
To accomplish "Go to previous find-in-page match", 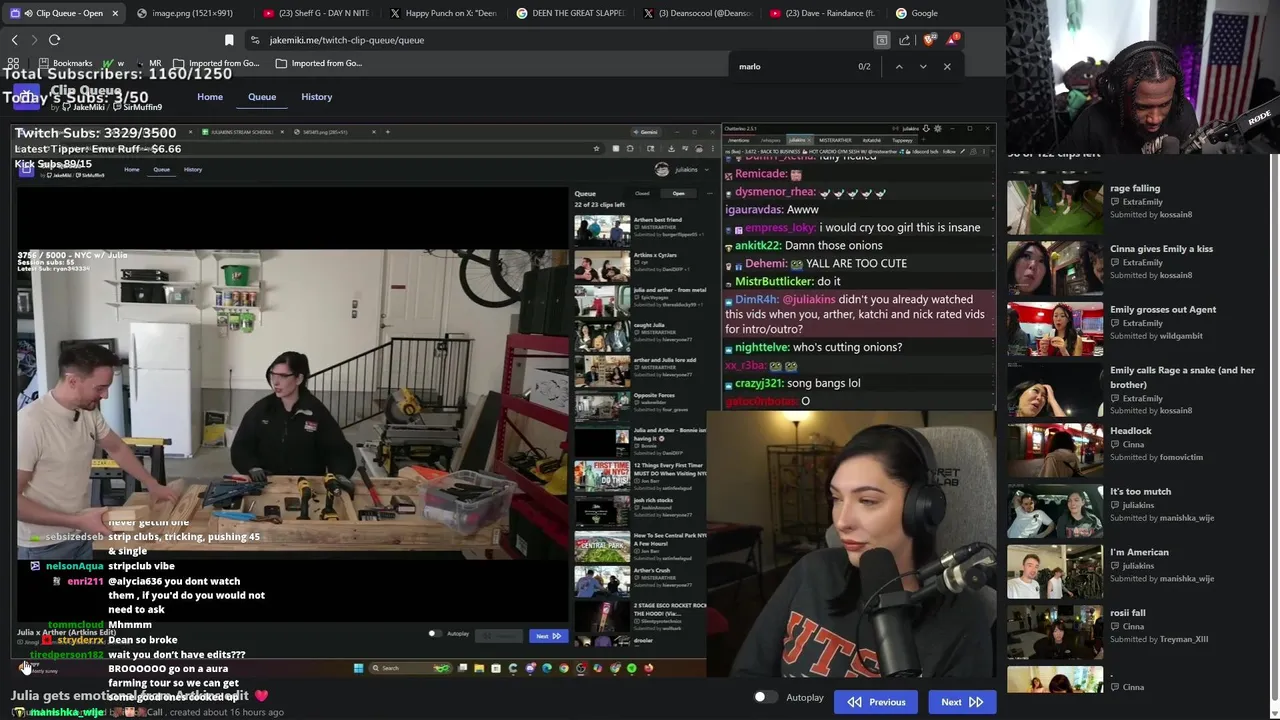I will tap(898, 66).
